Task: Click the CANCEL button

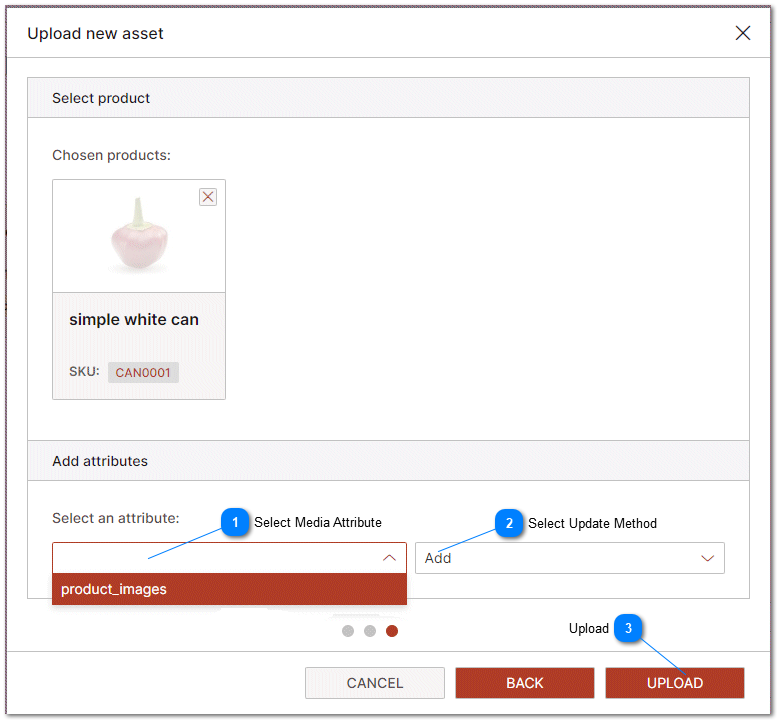Action: click(x=375, y=684)
